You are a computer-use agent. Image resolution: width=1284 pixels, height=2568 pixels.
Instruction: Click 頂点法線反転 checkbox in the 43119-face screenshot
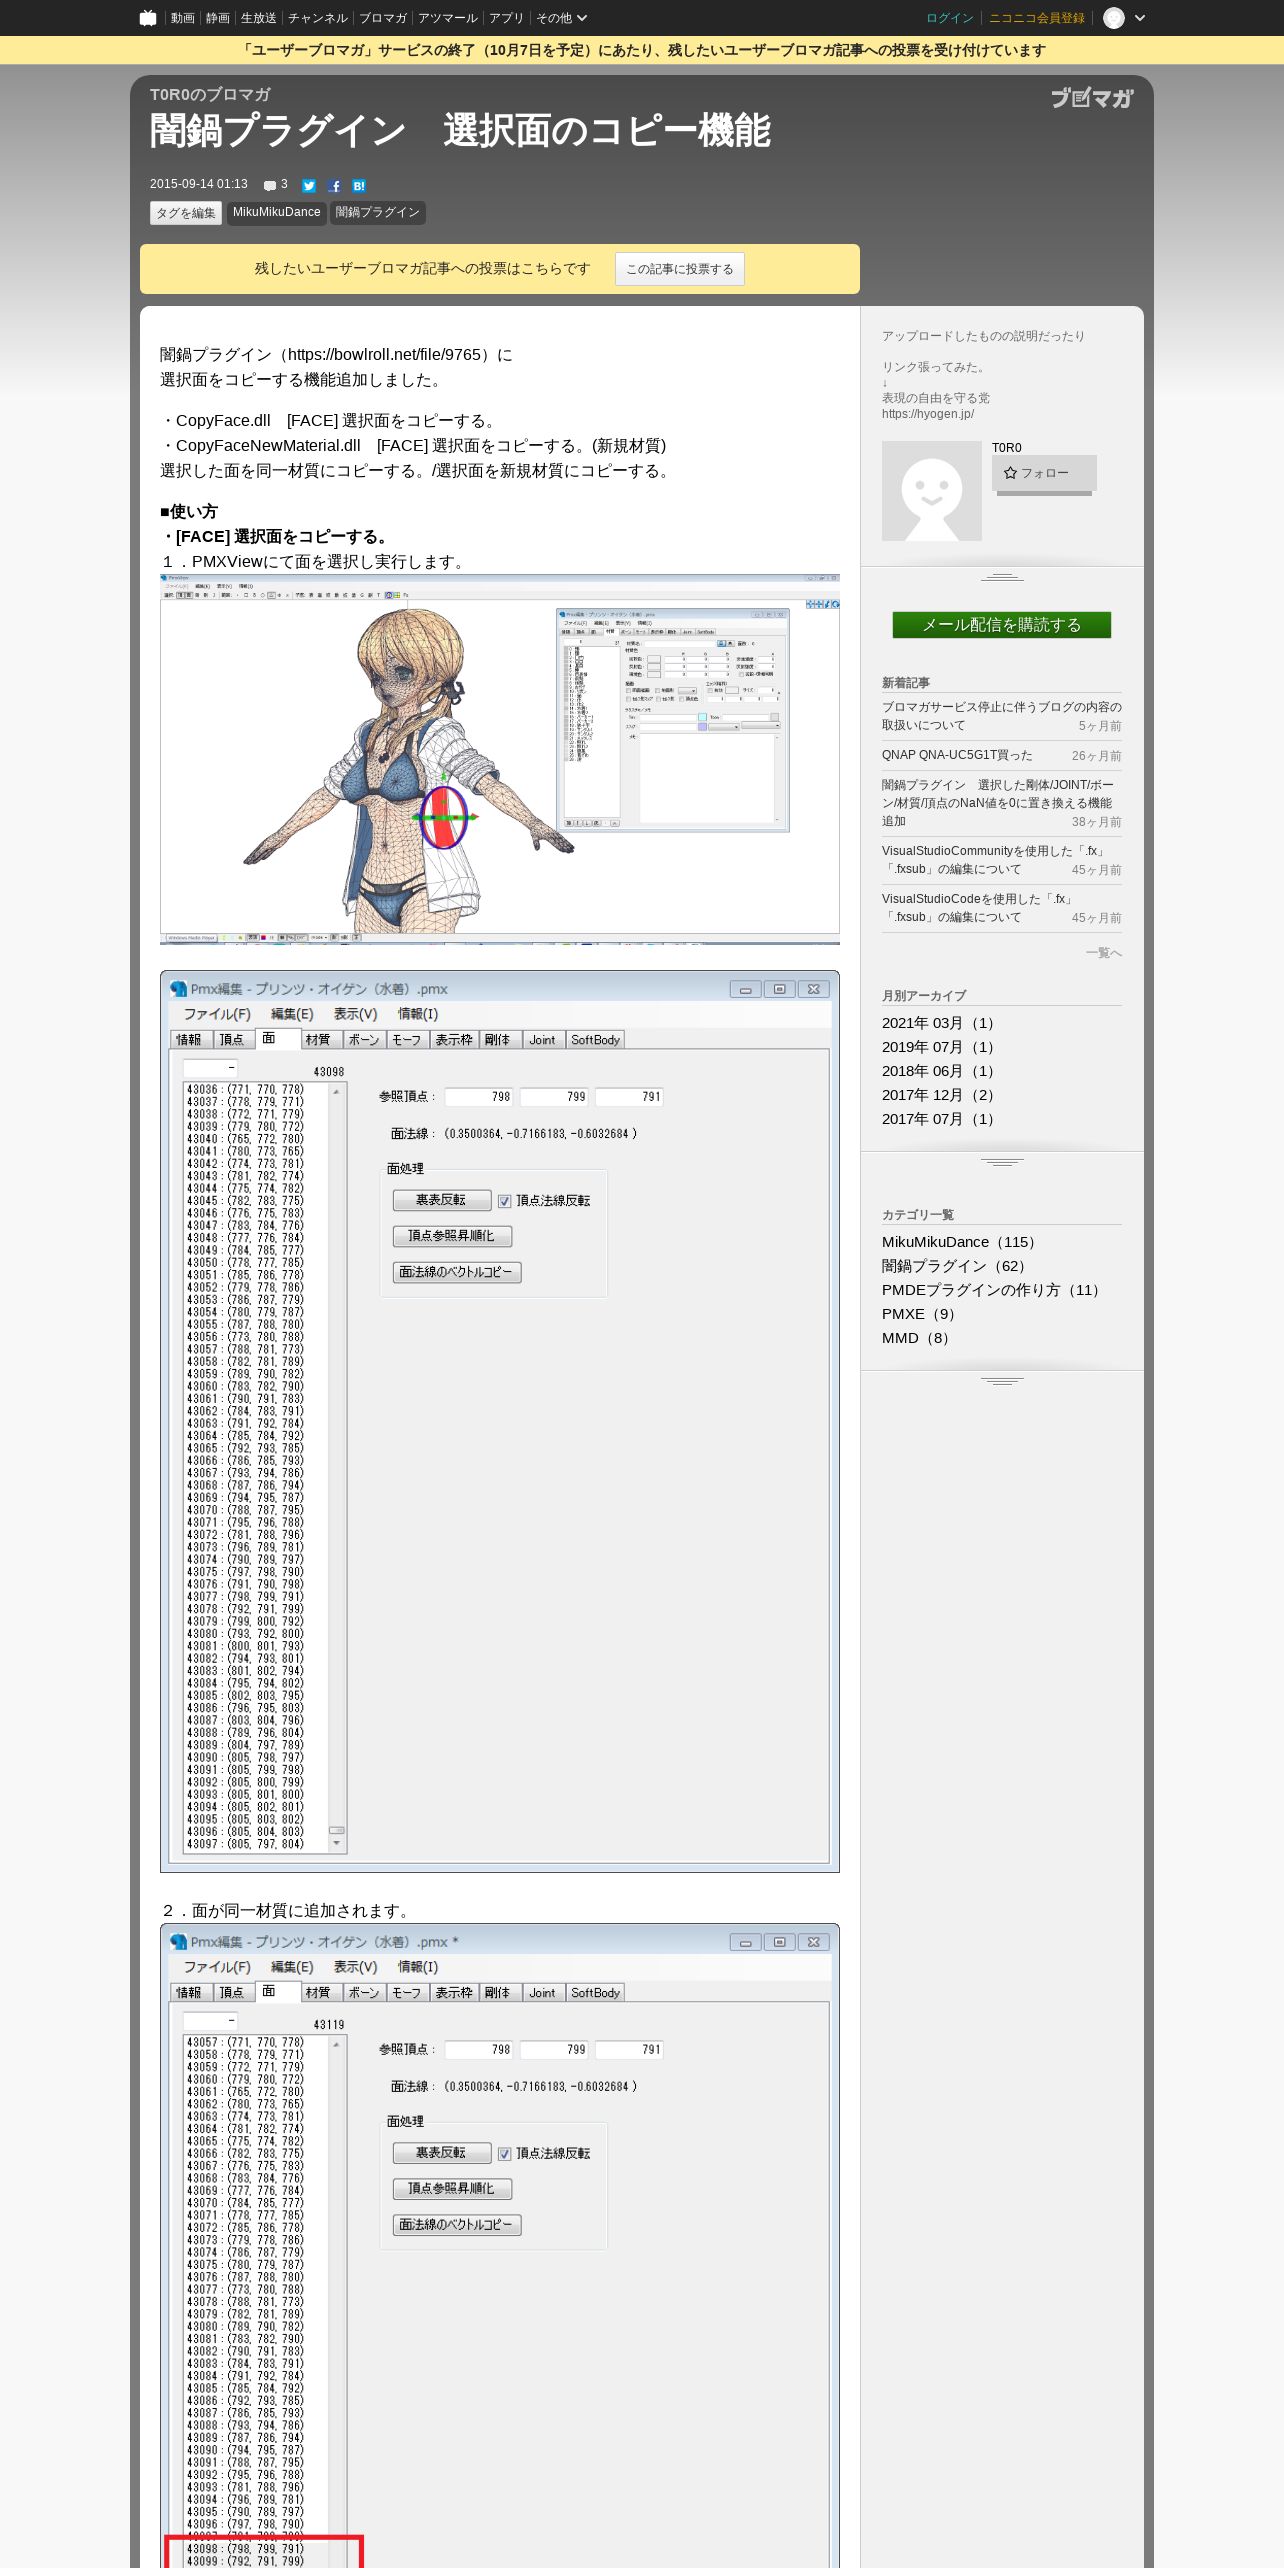pos(505,2154)
